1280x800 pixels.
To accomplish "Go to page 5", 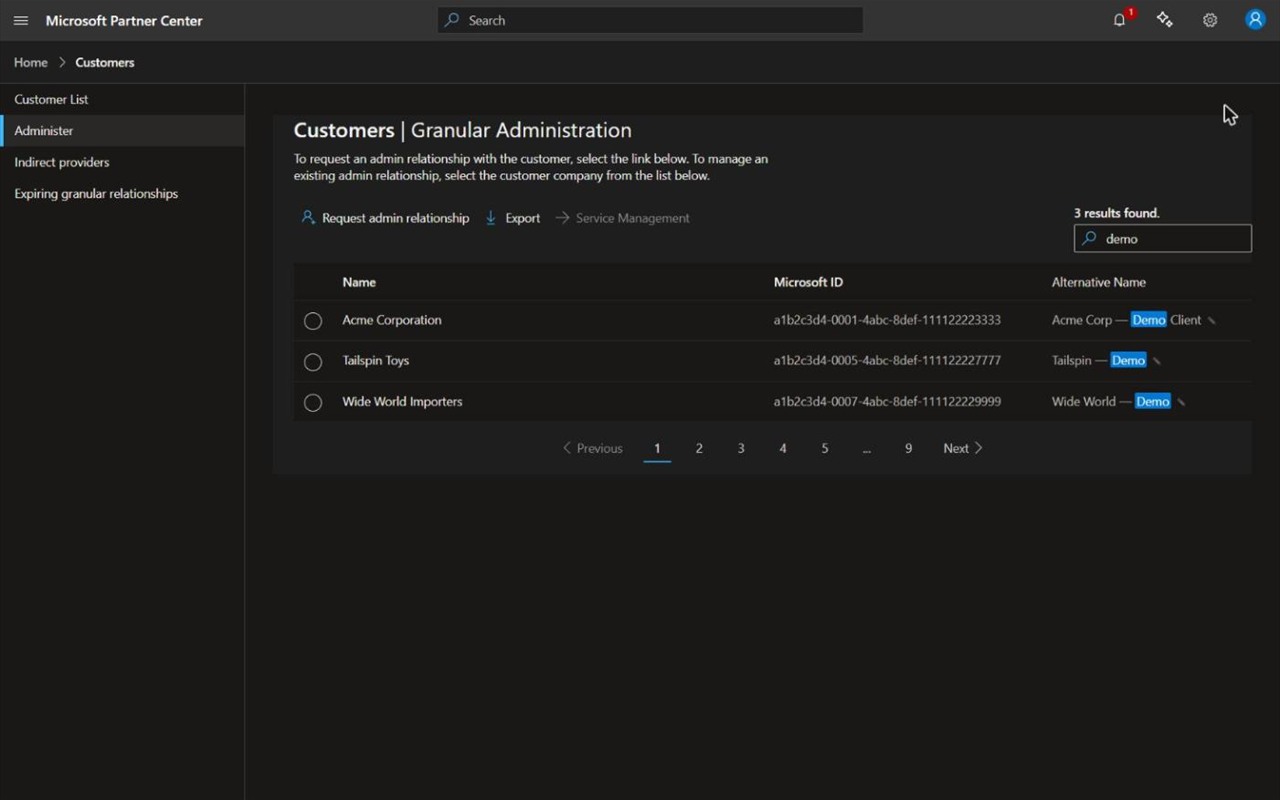I will point(825,448).
